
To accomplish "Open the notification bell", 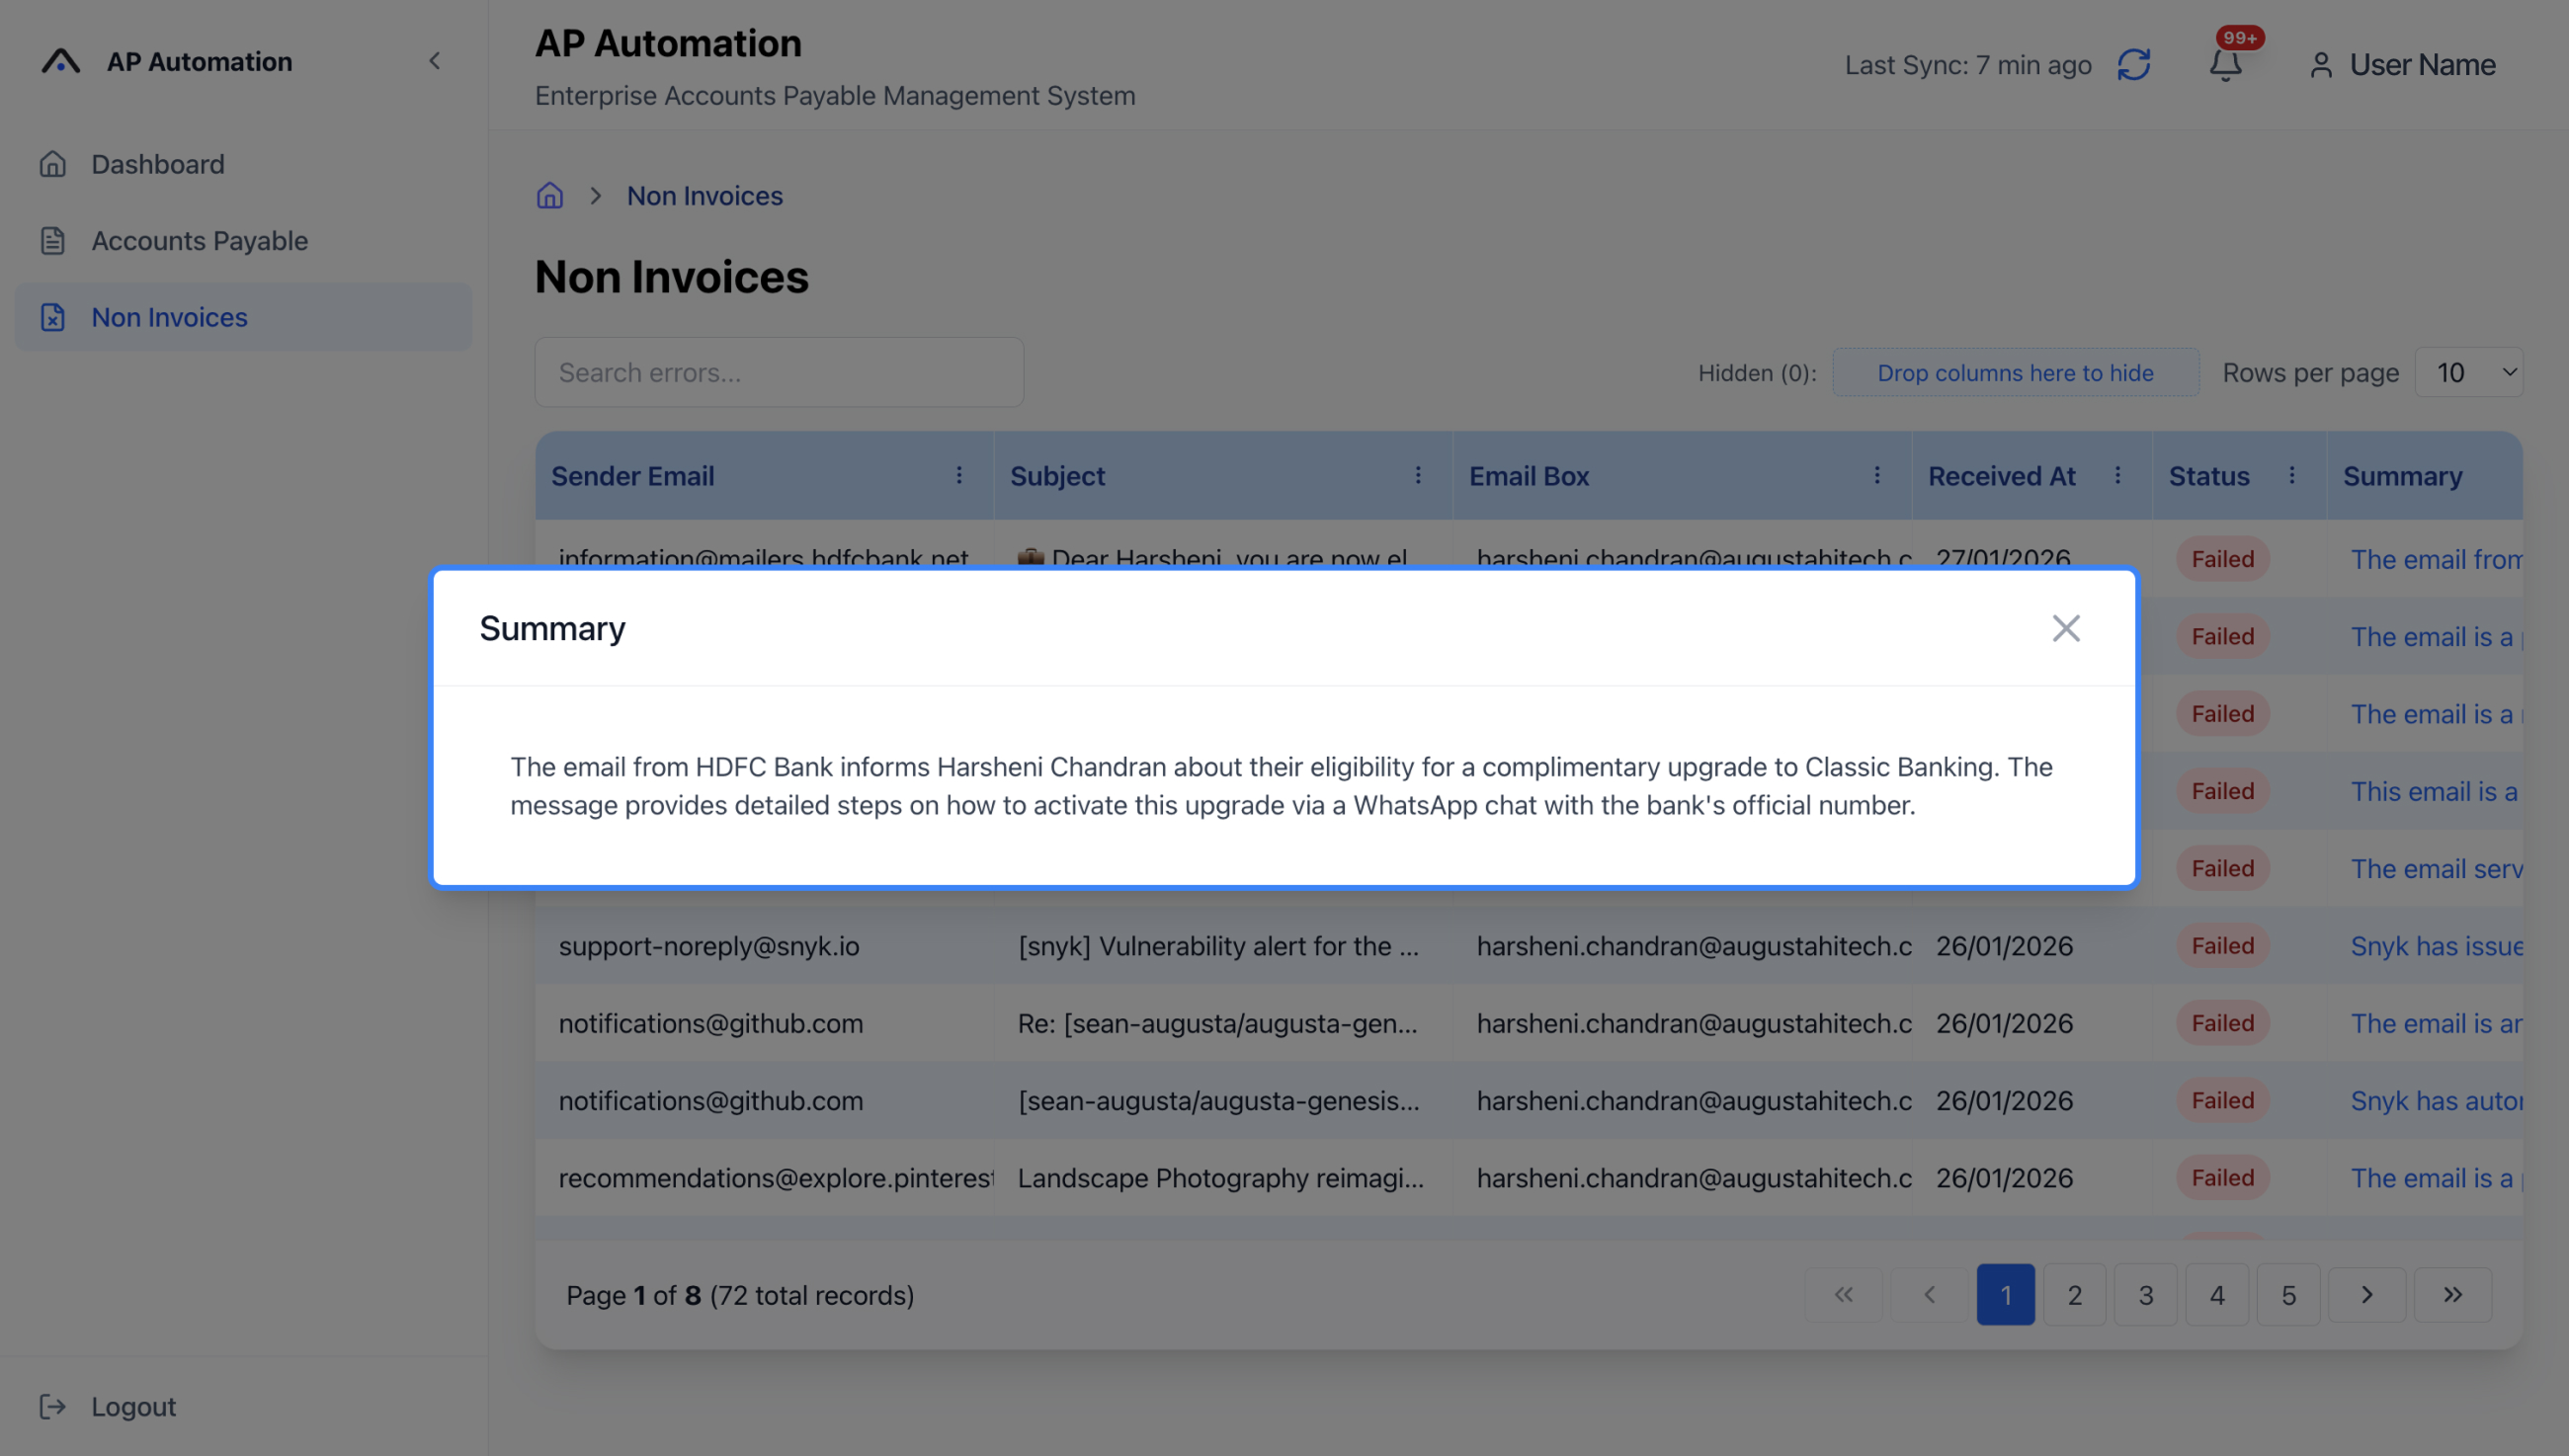I will 2225,66.
